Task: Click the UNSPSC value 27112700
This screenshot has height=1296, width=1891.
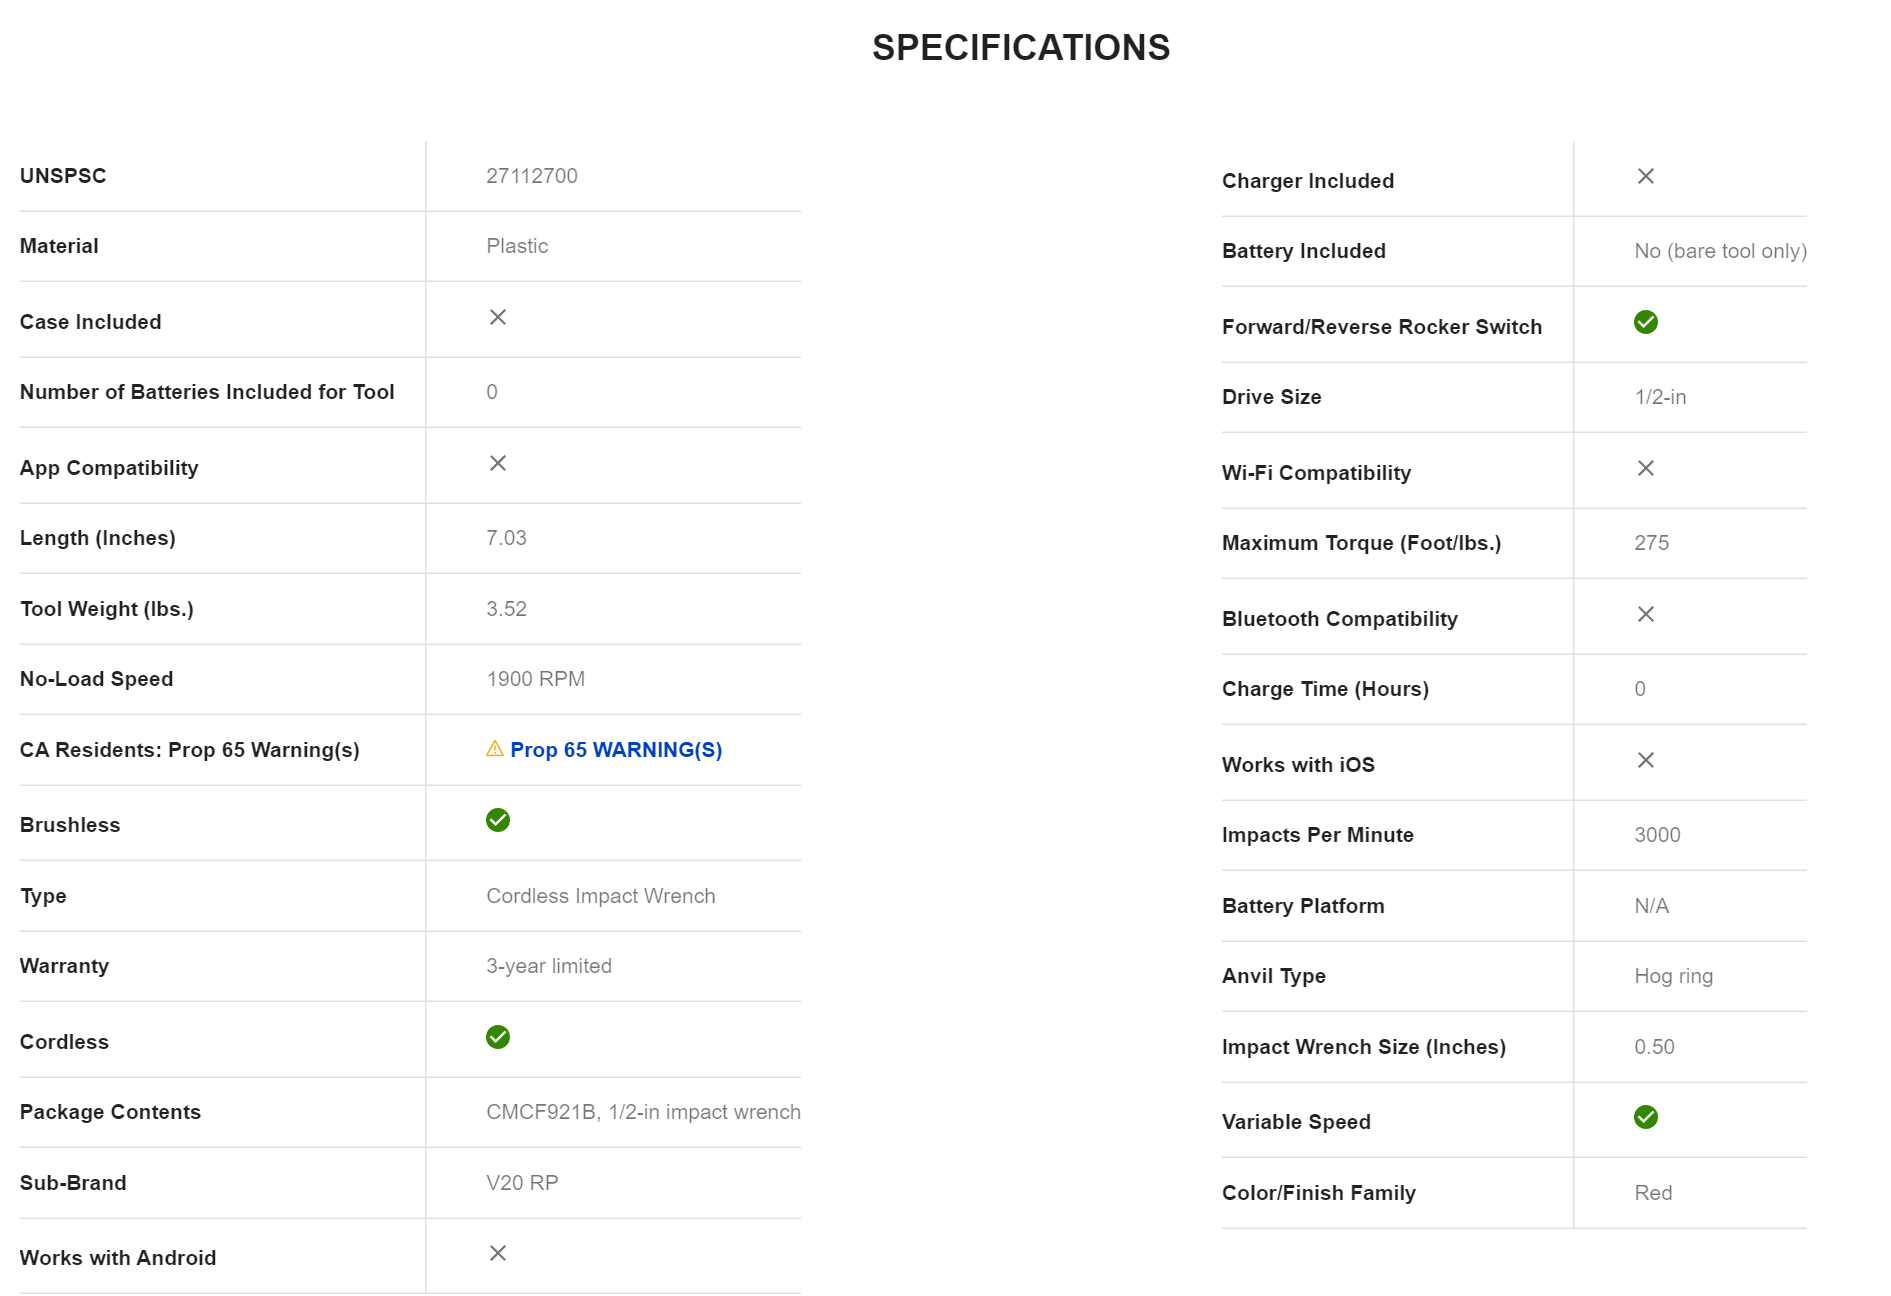Action: pos(531,176)
